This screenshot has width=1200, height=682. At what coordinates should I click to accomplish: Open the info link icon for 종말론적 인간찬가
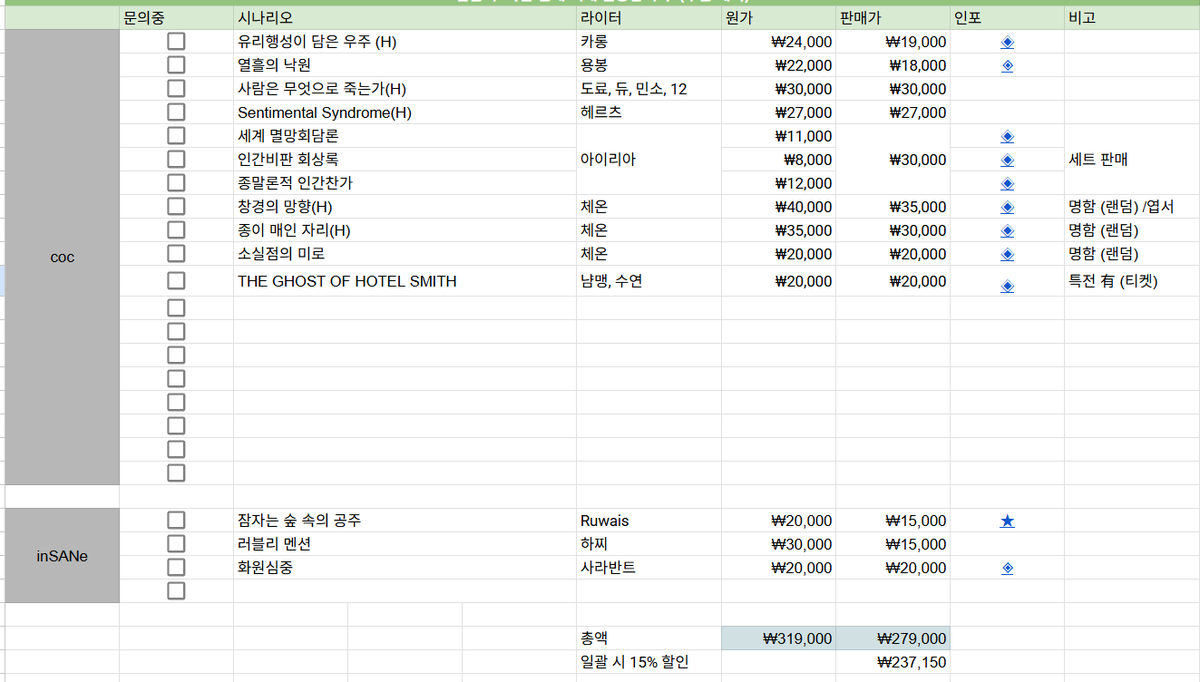1007,184
